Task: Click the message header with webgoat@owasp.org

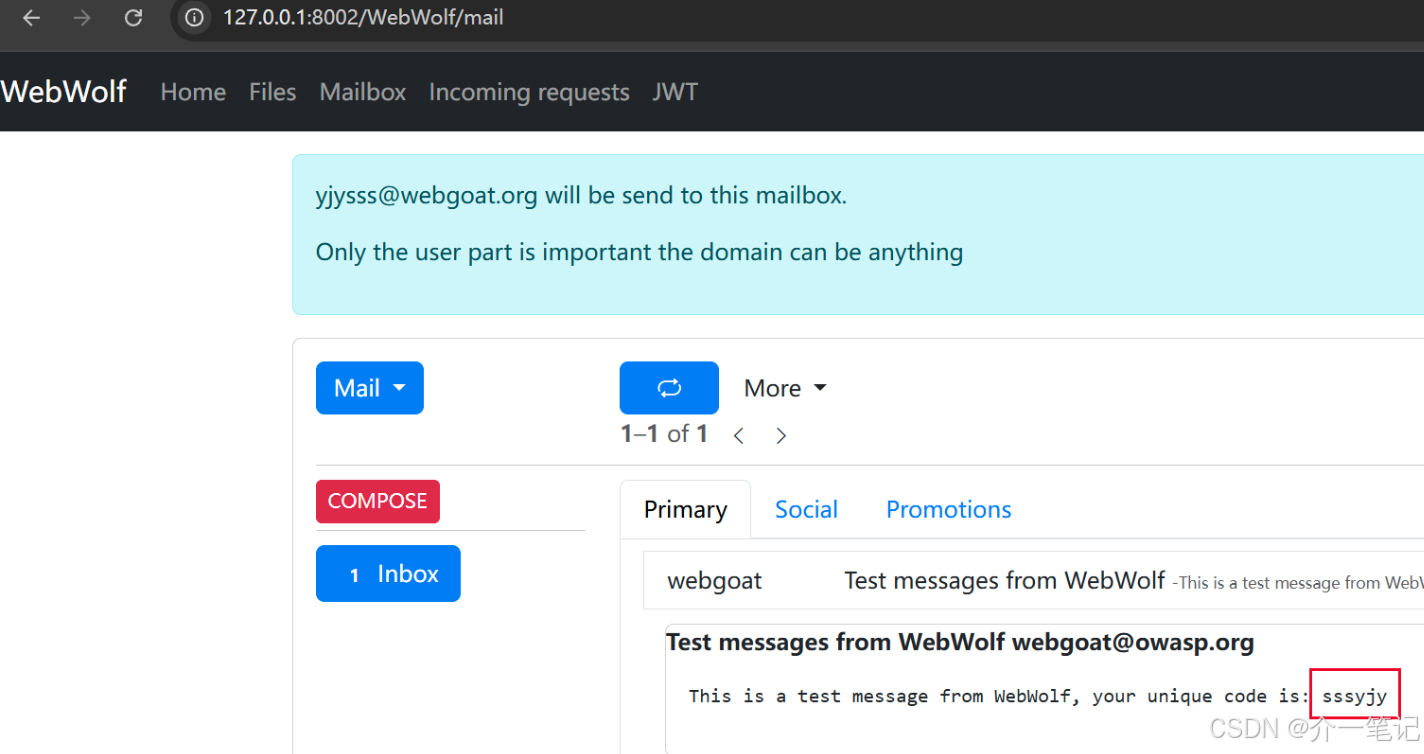Action: [x=960, y=642]
